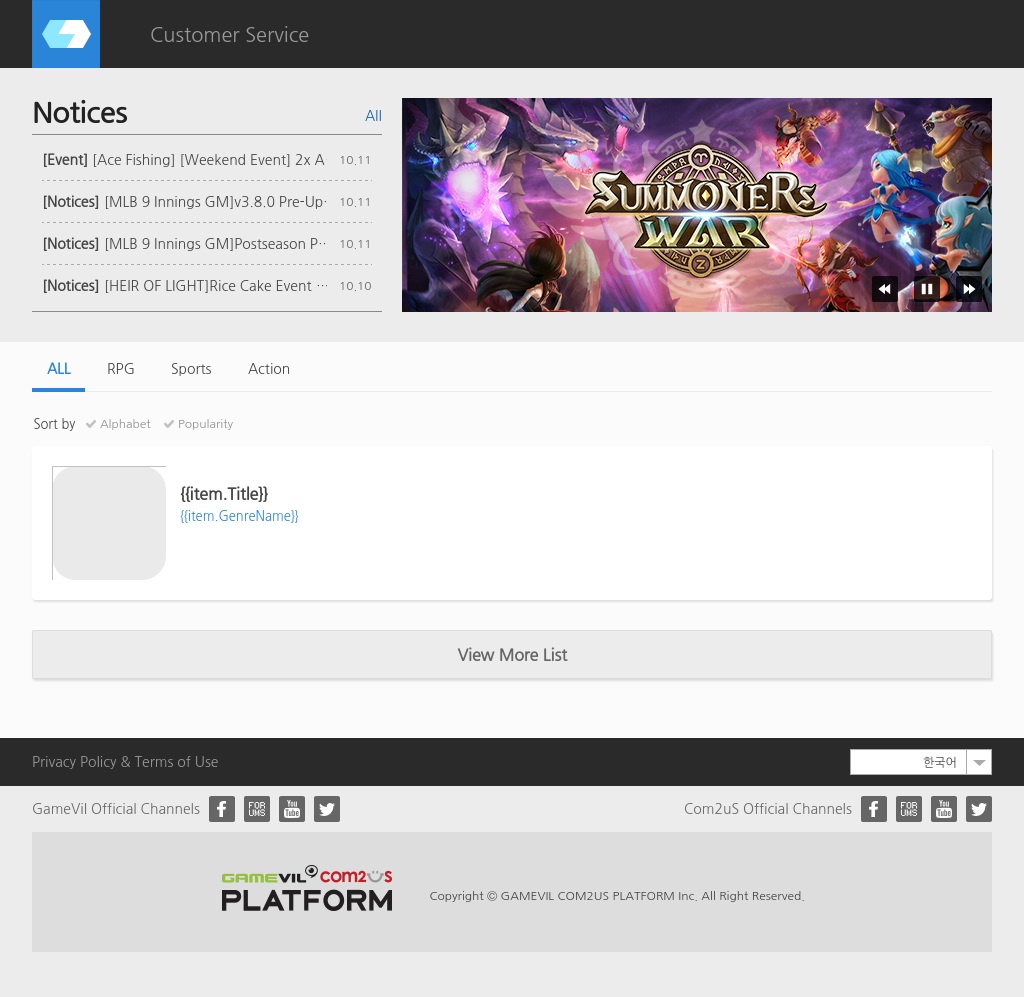
Task: Click the Notices heading
Action: click(x=80, y=112)
